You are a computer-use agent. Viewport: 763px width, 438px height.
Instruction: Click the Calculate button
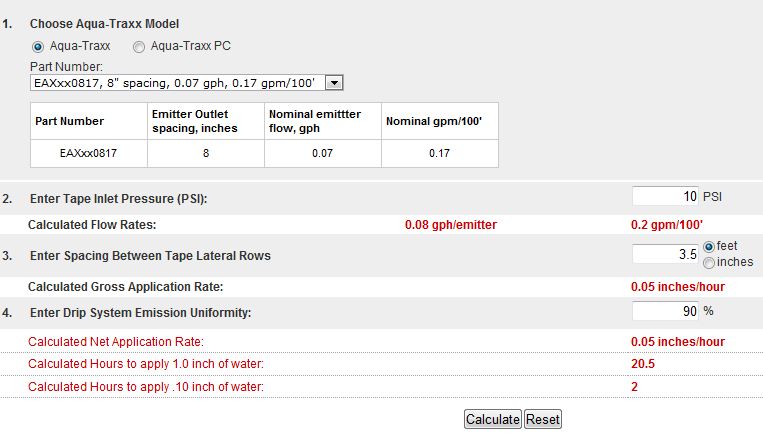pyautogui.click(x=493, y=419)
